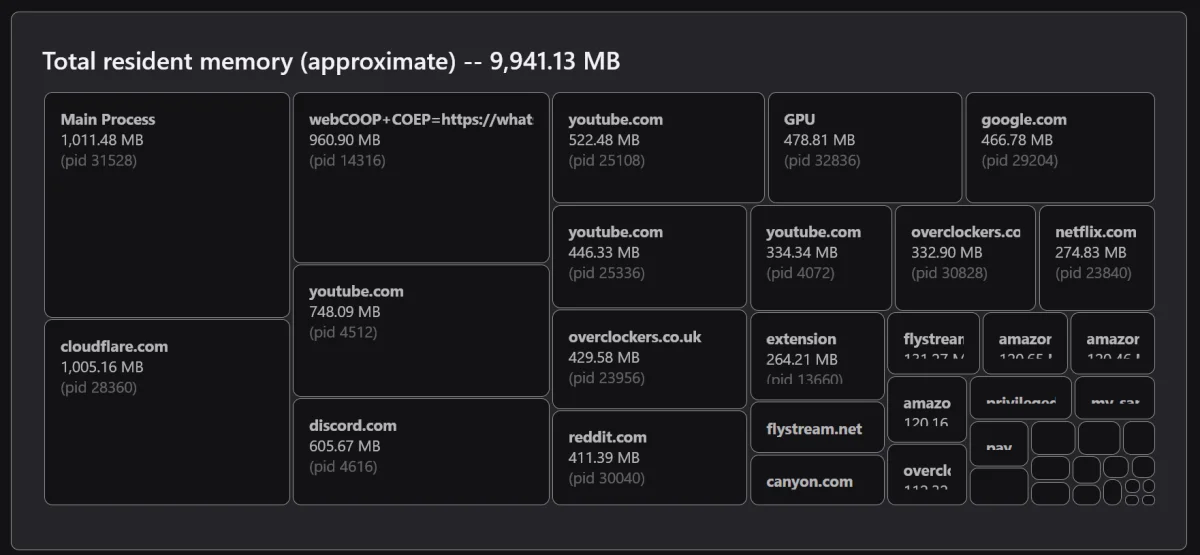
Task: Select the small tile labeled pay
Action: tap(999, 443)
